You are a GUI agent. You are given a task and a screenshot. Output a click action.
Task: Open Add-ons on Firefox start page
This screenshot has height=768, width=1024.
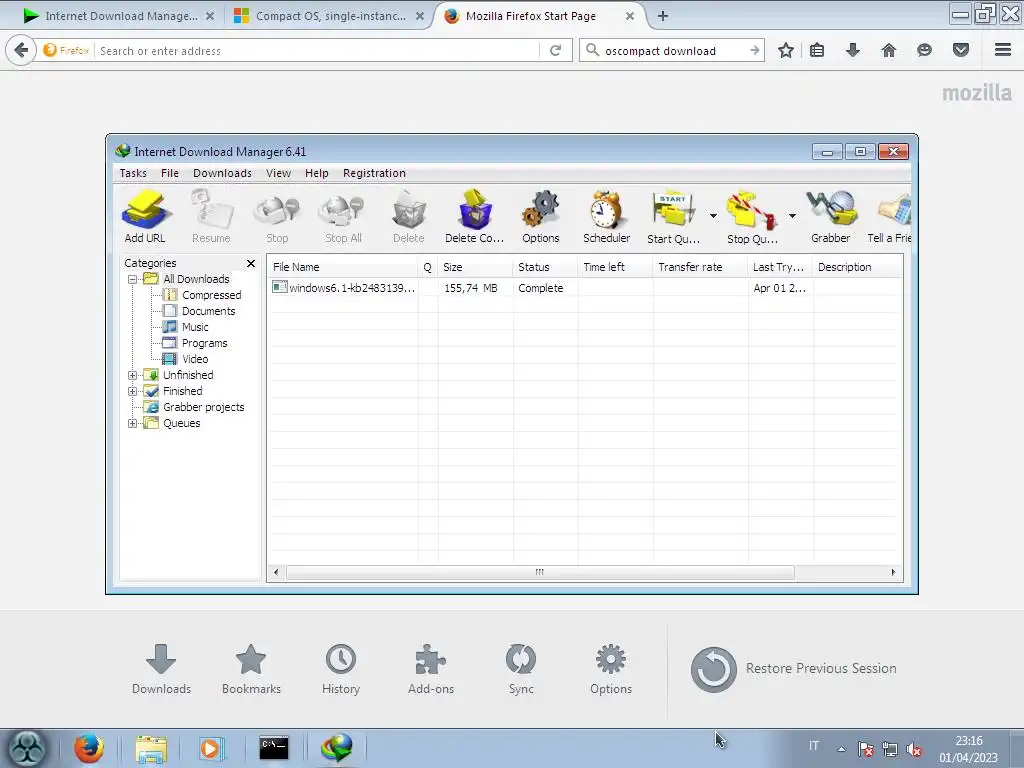(x=431, y=669)
